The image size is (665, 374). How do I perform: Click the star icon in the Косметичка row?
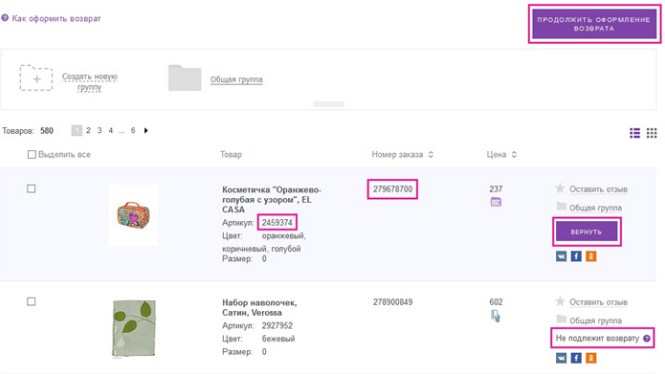pos(560,188)
